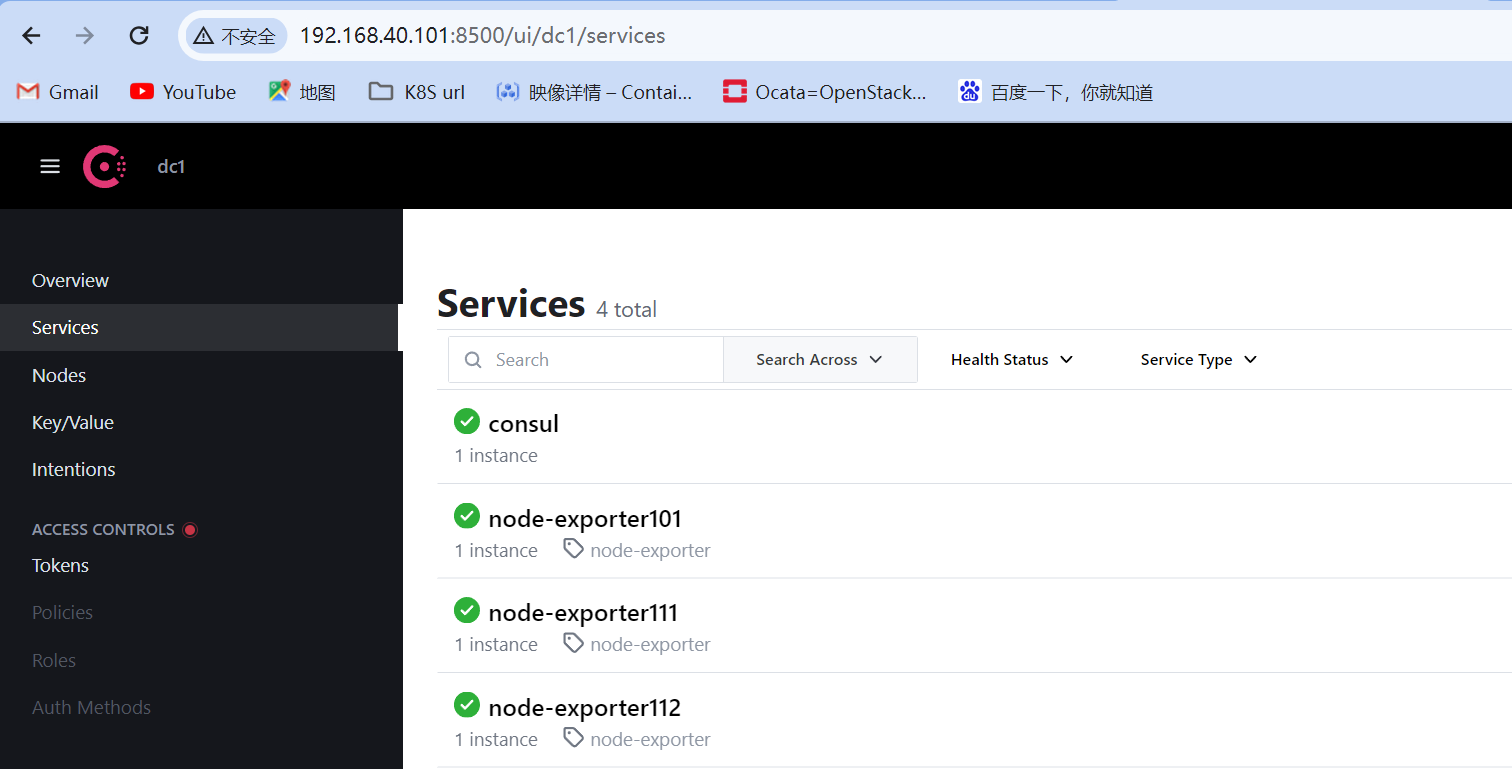
Task: Navigate to the Intentions page
Action: tap(73, 469)
